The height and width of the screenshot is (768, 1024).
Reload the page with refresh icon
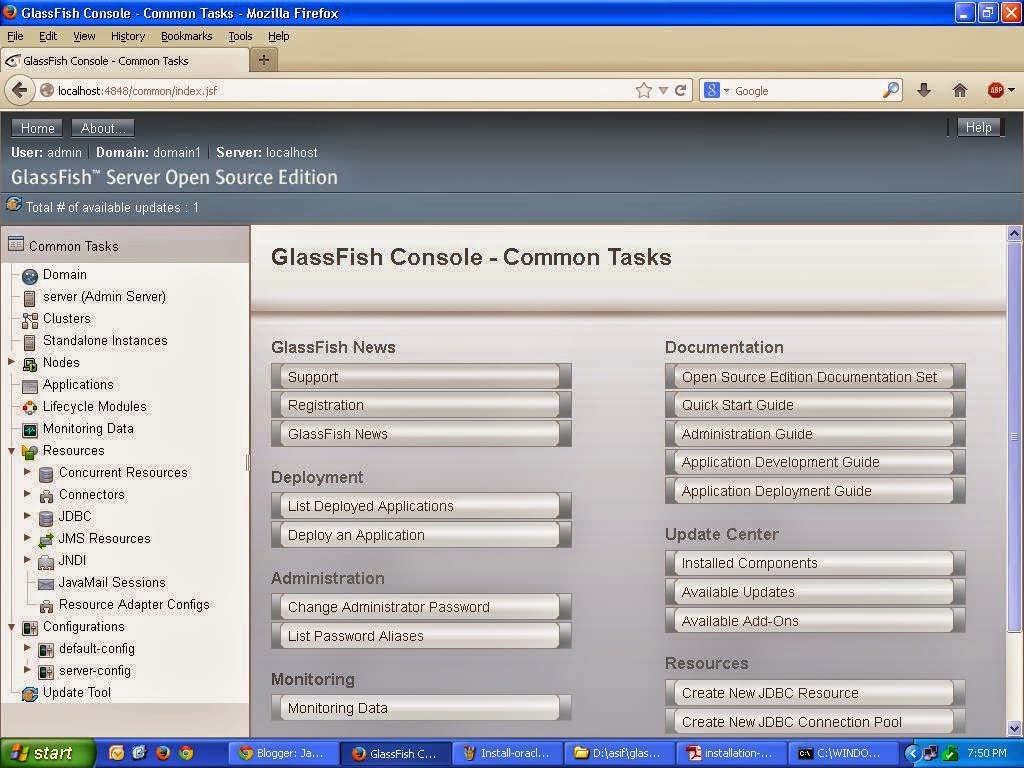[x=680, y=90]
